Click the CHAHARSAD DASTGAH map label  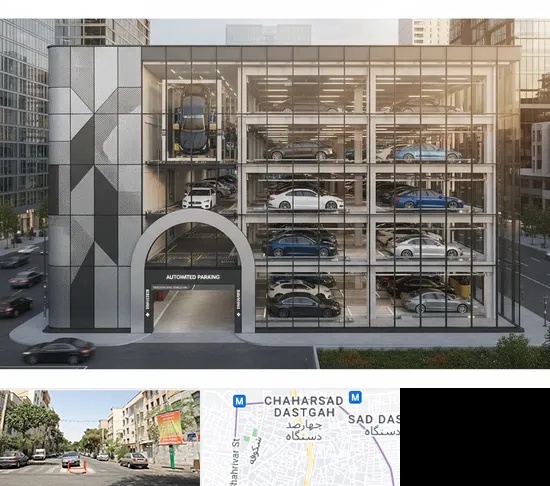pyautogui.click(x=303, y=406)
